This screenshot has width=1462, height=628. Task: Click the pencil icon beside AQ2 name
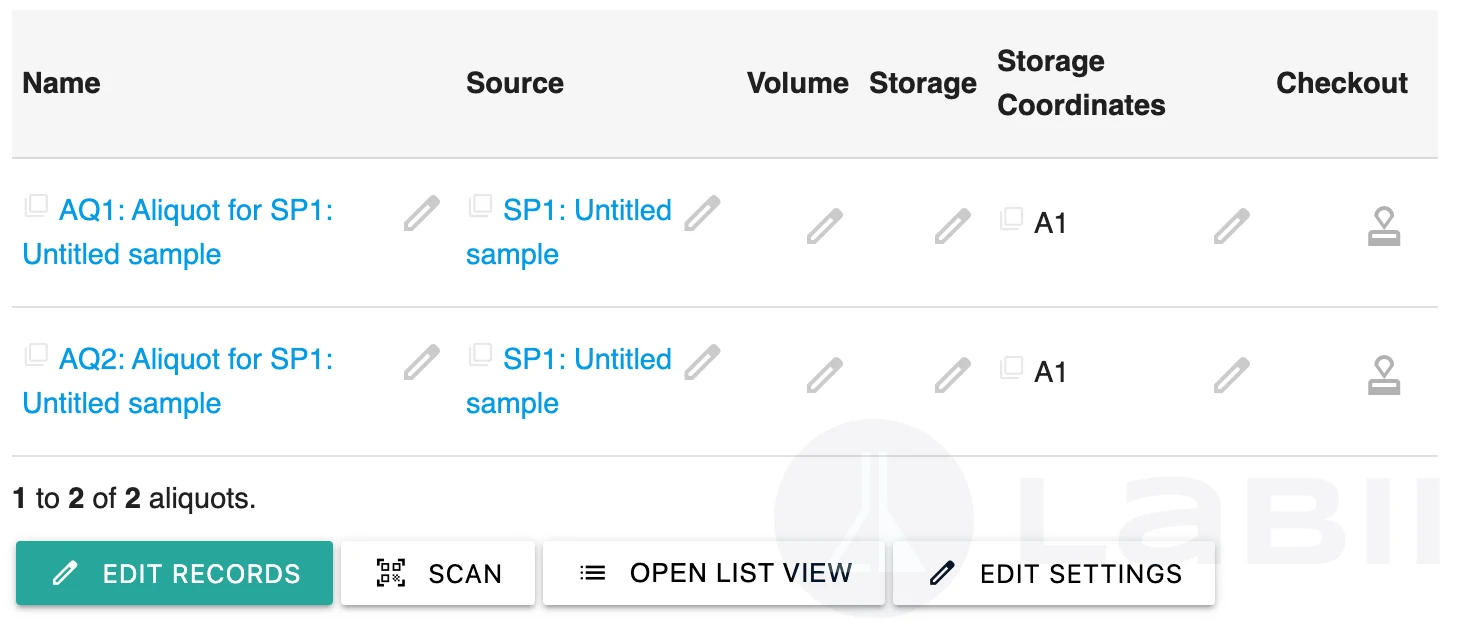click(421, 362)
